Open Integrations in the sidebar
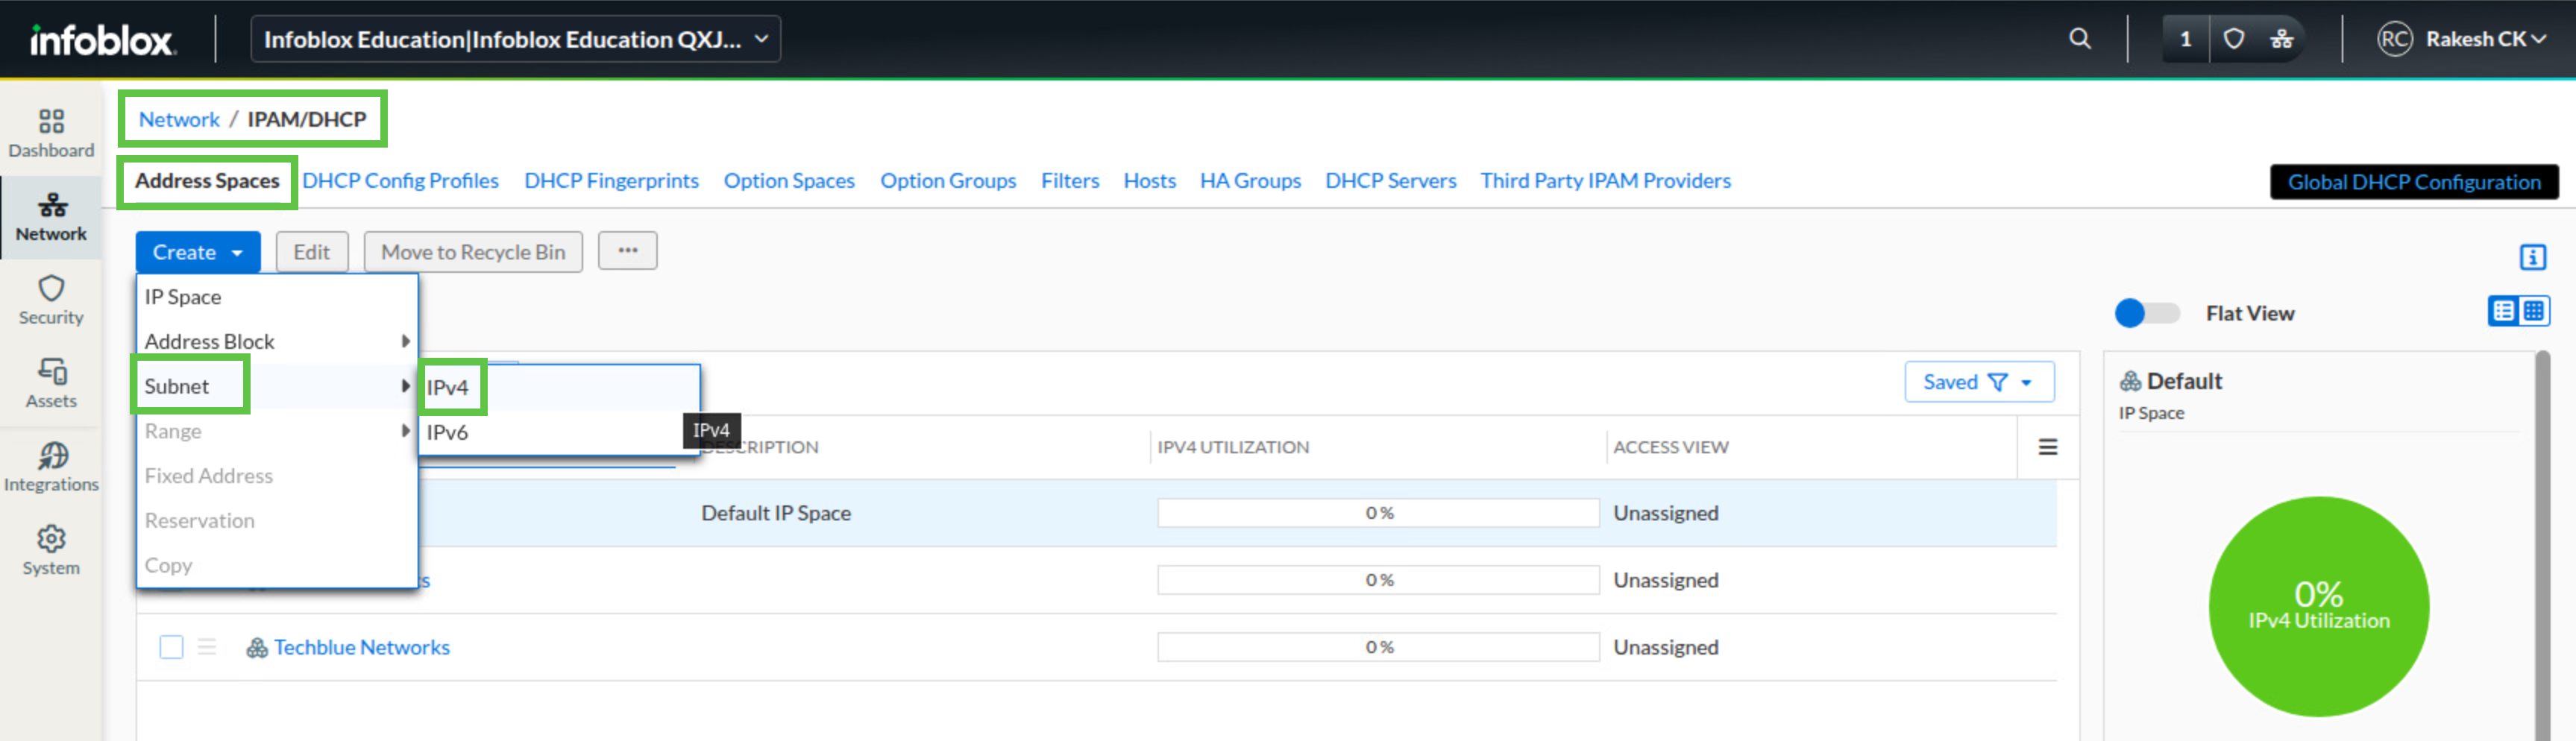The height and width of the screenshot is (741, 2576). pos(51,468)
